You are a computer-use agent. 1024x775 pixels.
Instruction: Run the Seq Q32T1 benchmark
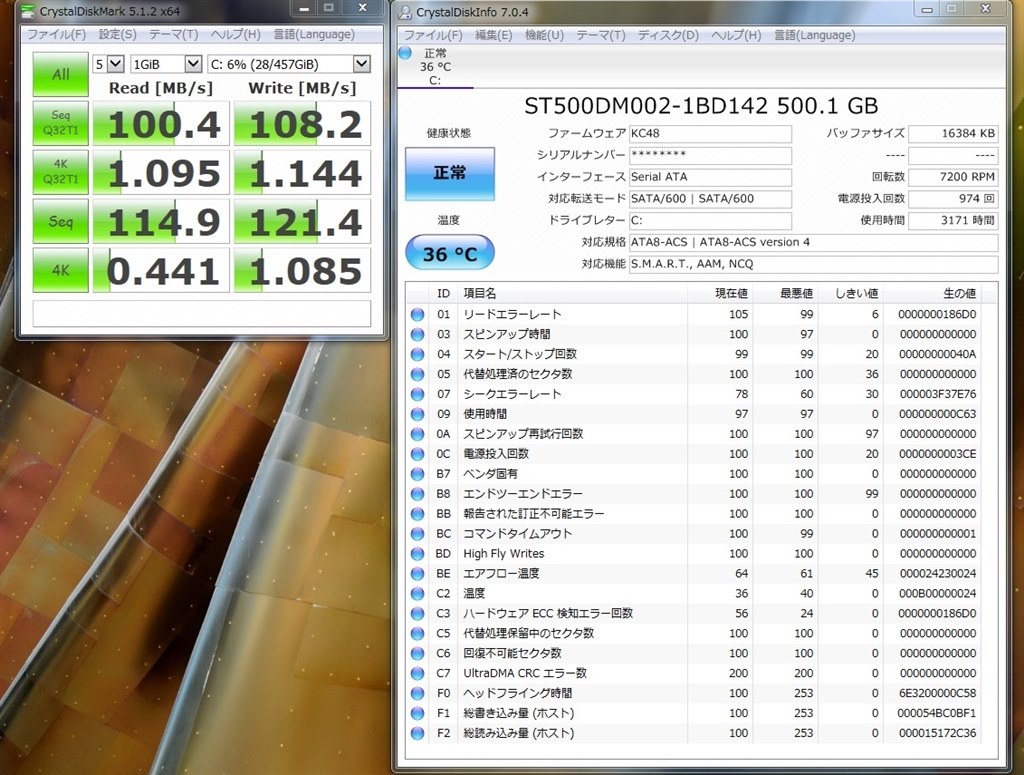tap(60, 122)
